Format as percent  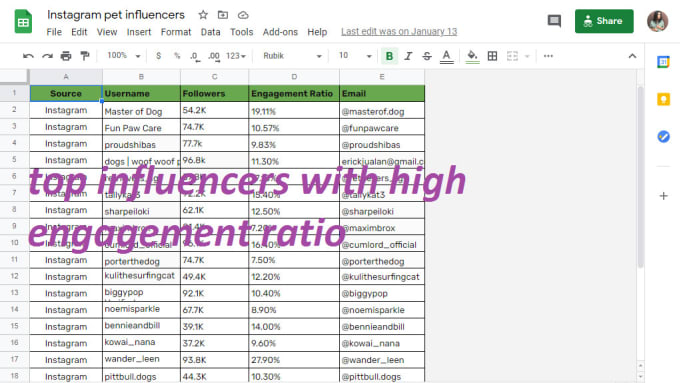[177, 56]
